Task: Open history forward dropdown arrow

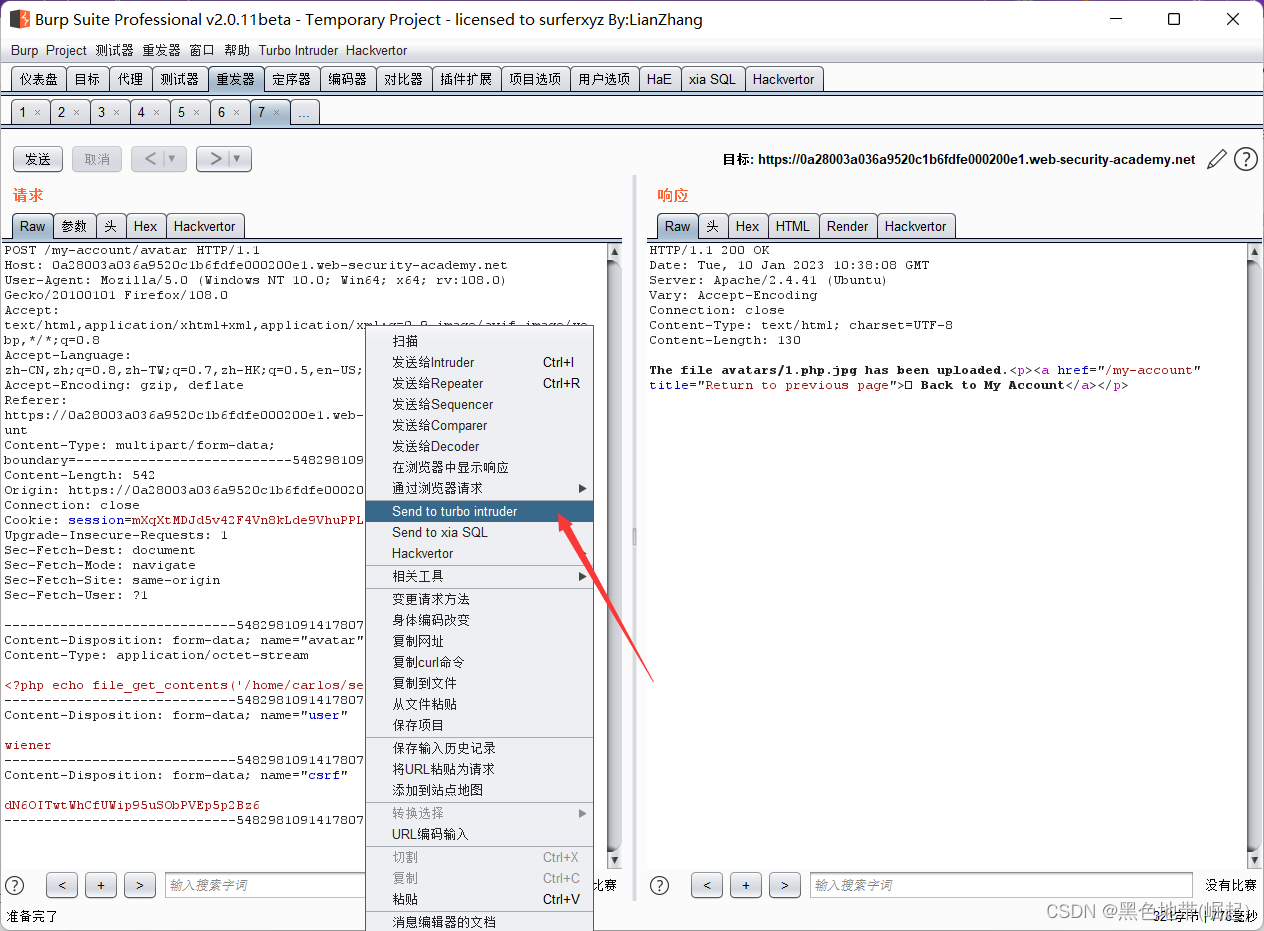Action: tap(237, 159)
